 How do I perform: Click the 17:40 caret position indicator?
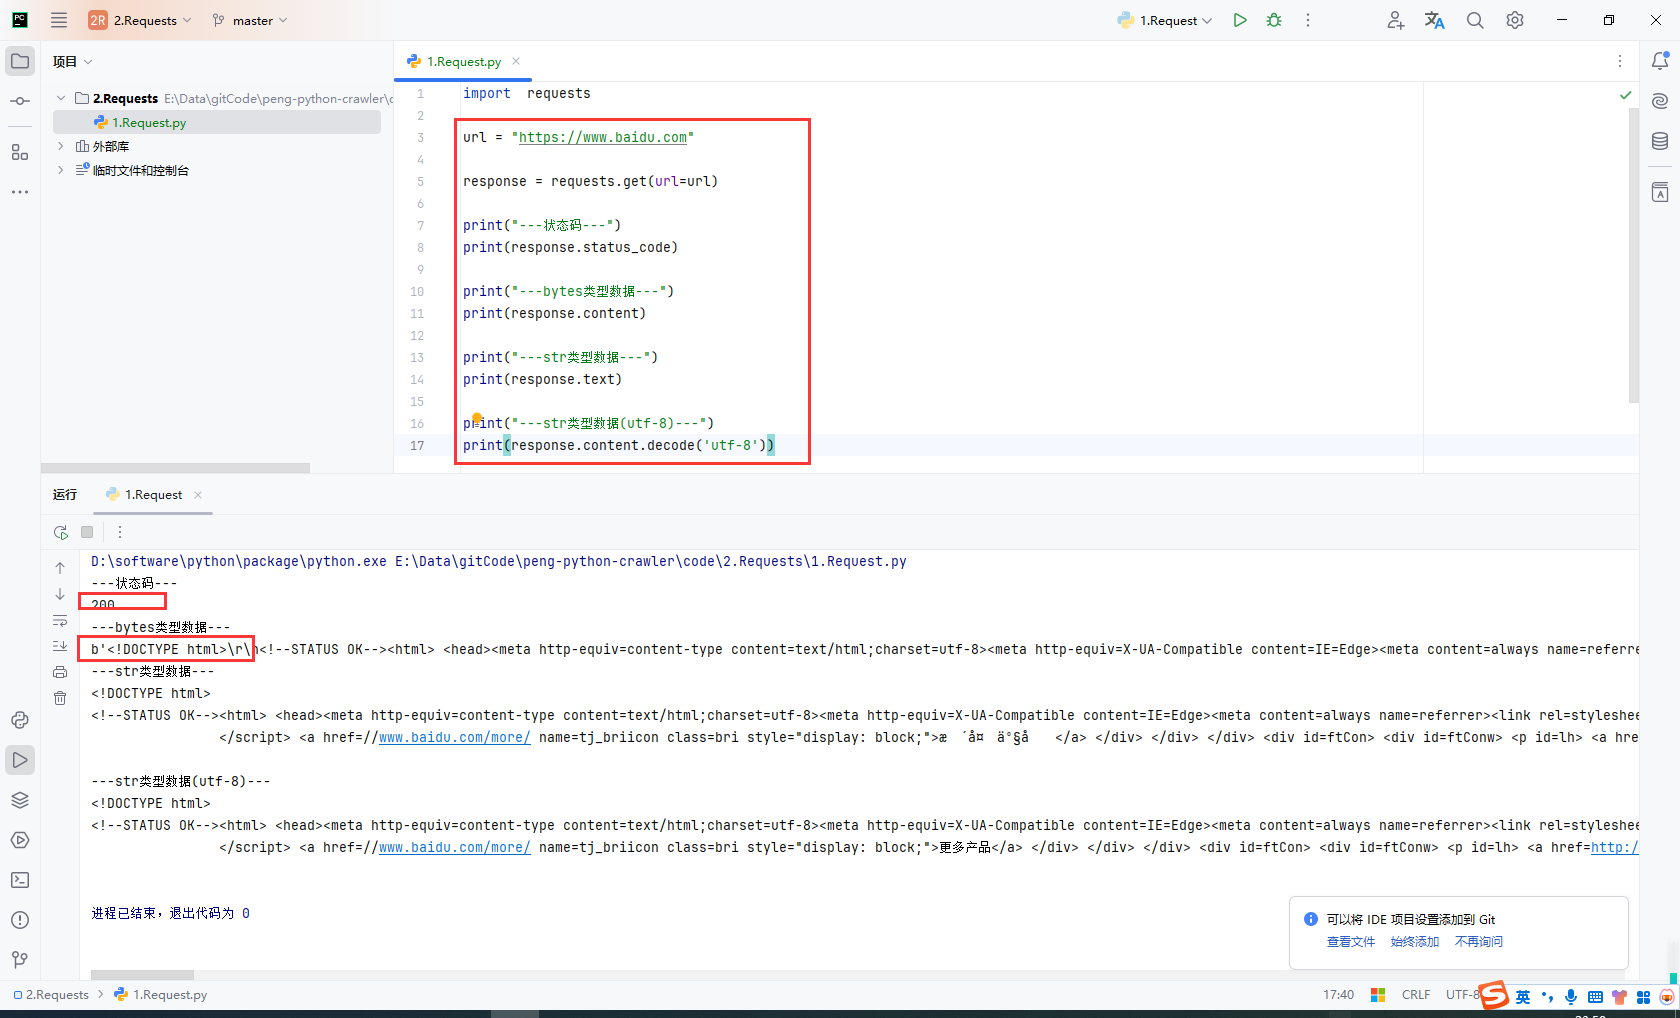tap(1338, 995)
